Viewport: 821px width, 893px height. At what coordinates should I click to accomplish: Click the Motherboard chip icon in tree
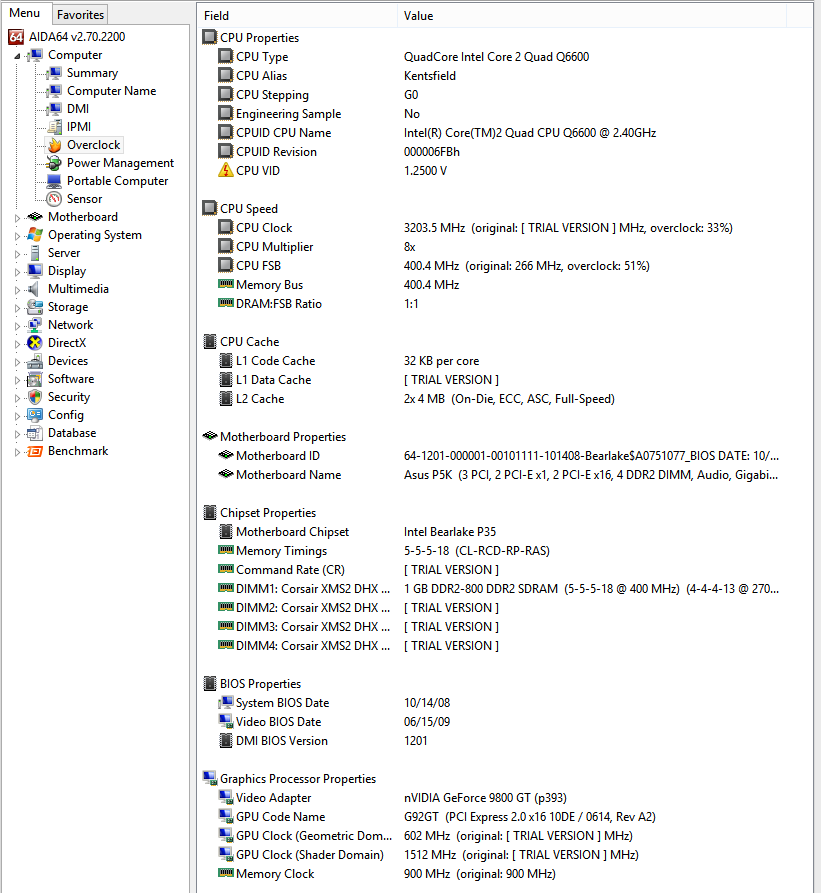[x=35, y=217]
